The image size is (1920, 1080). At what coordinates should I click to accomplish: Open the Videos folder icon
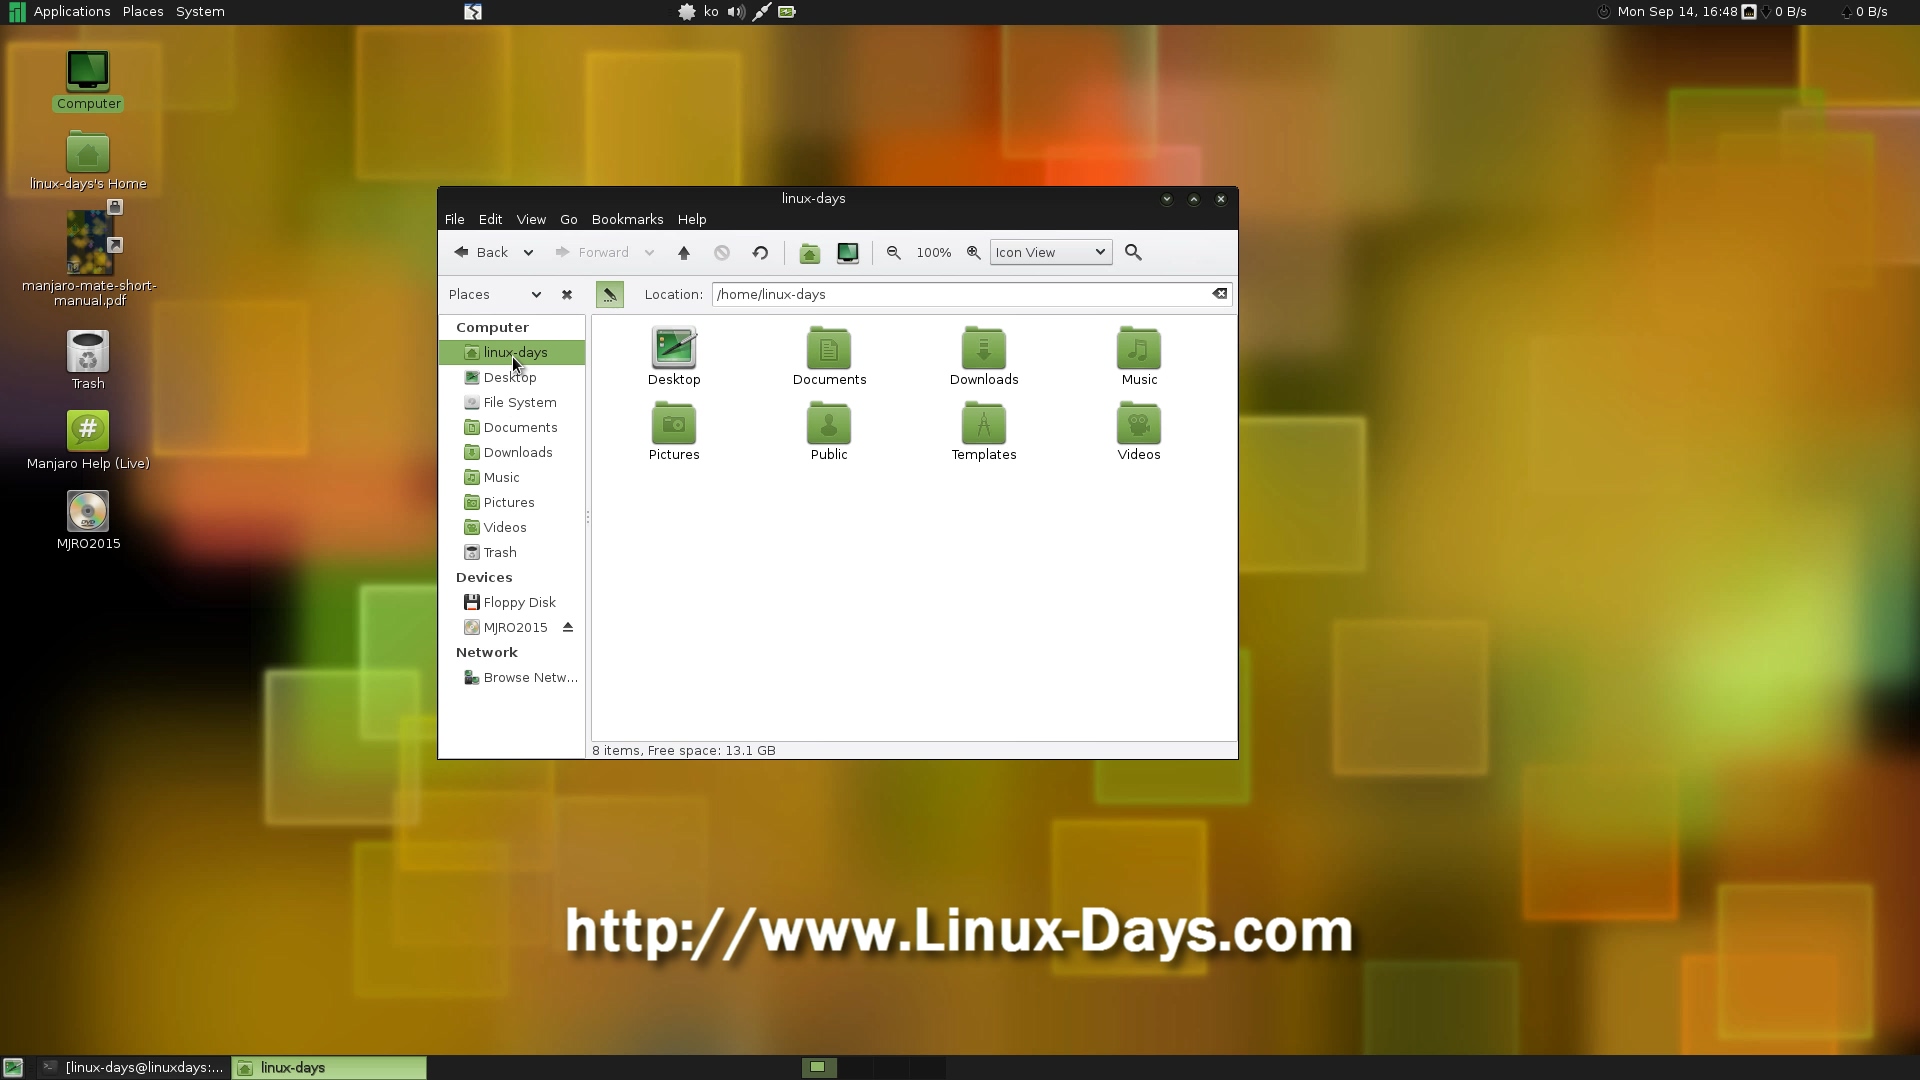tap(1139, 431)
